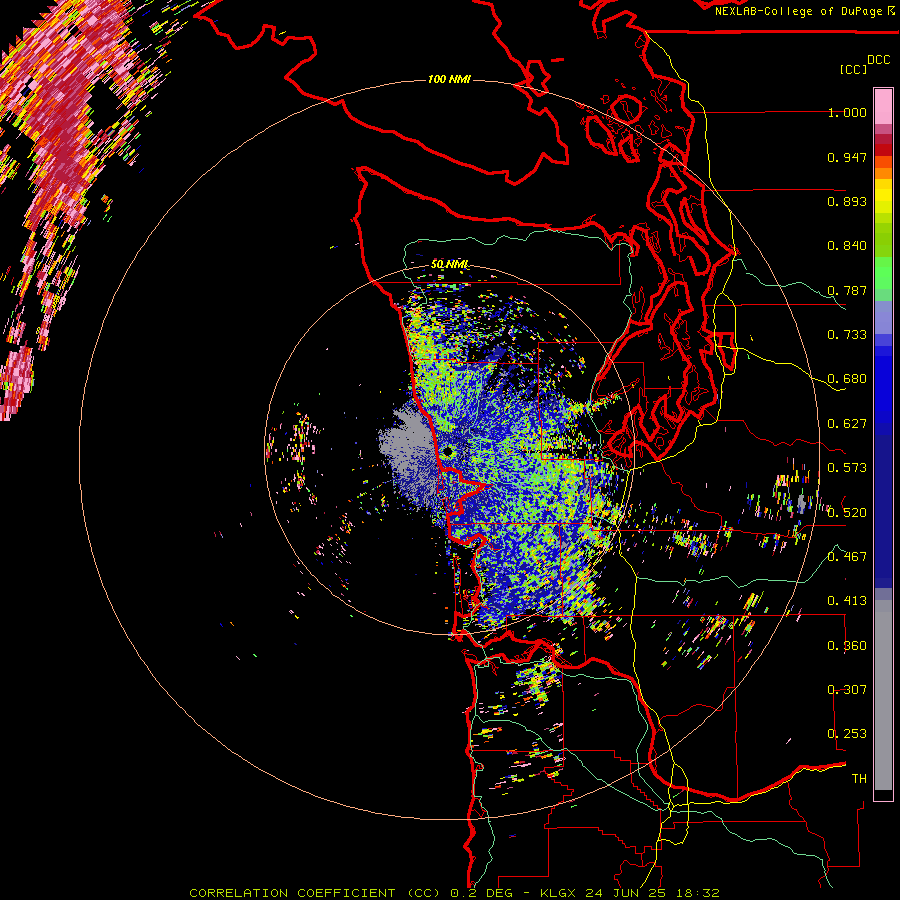Click the NEXLAB-College of DuPage label
The height and width of the screenshot is (900, 900).
click(798, 11)
